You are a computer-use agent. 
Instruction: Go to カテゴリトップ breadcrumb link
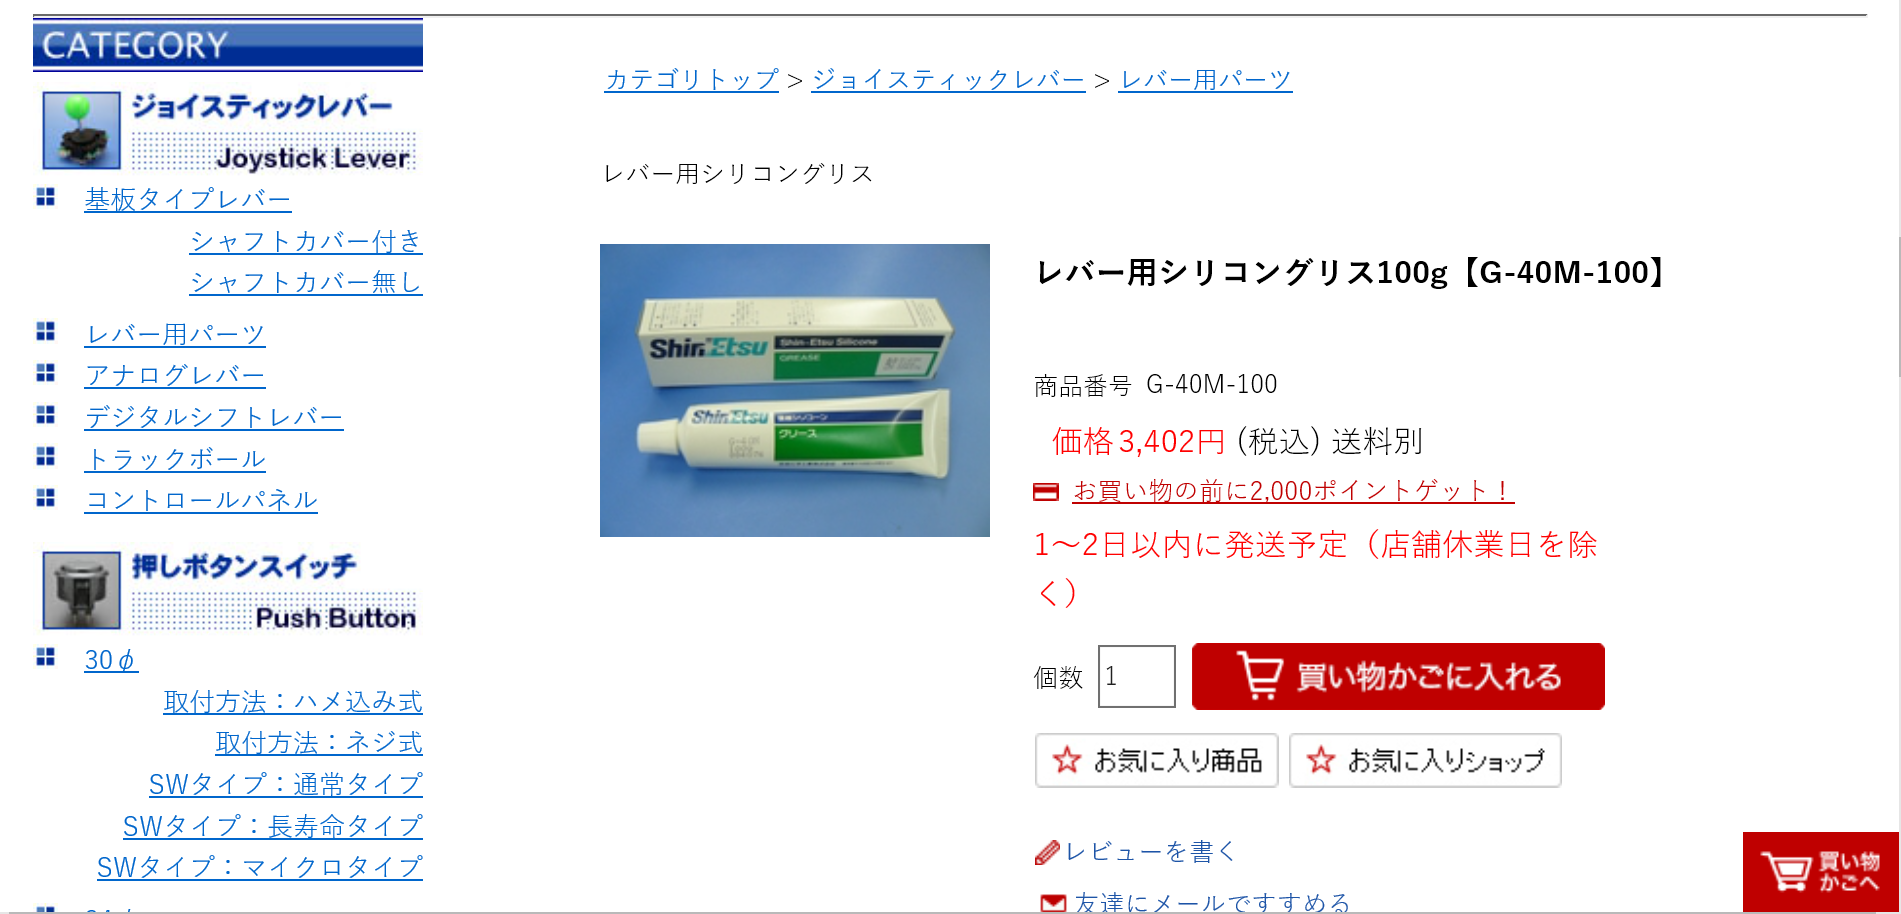click(x=692, y=80)
